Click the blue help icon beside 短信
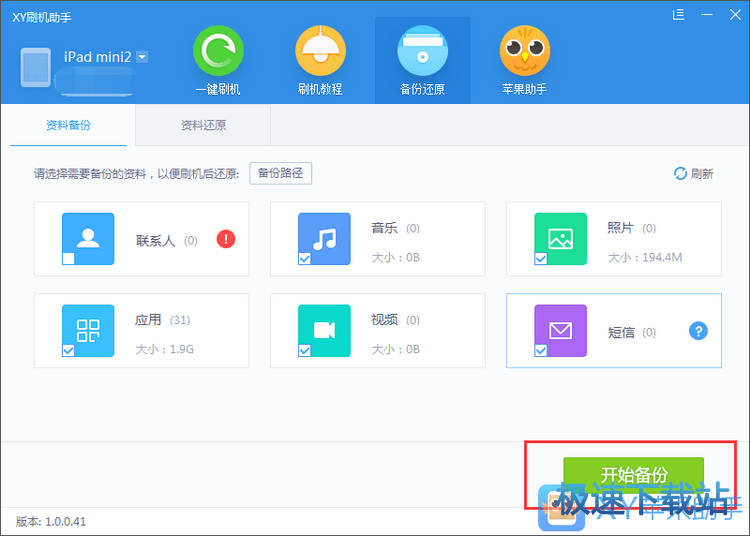This screenshot has width=750, height=536. tap(698, 331)
